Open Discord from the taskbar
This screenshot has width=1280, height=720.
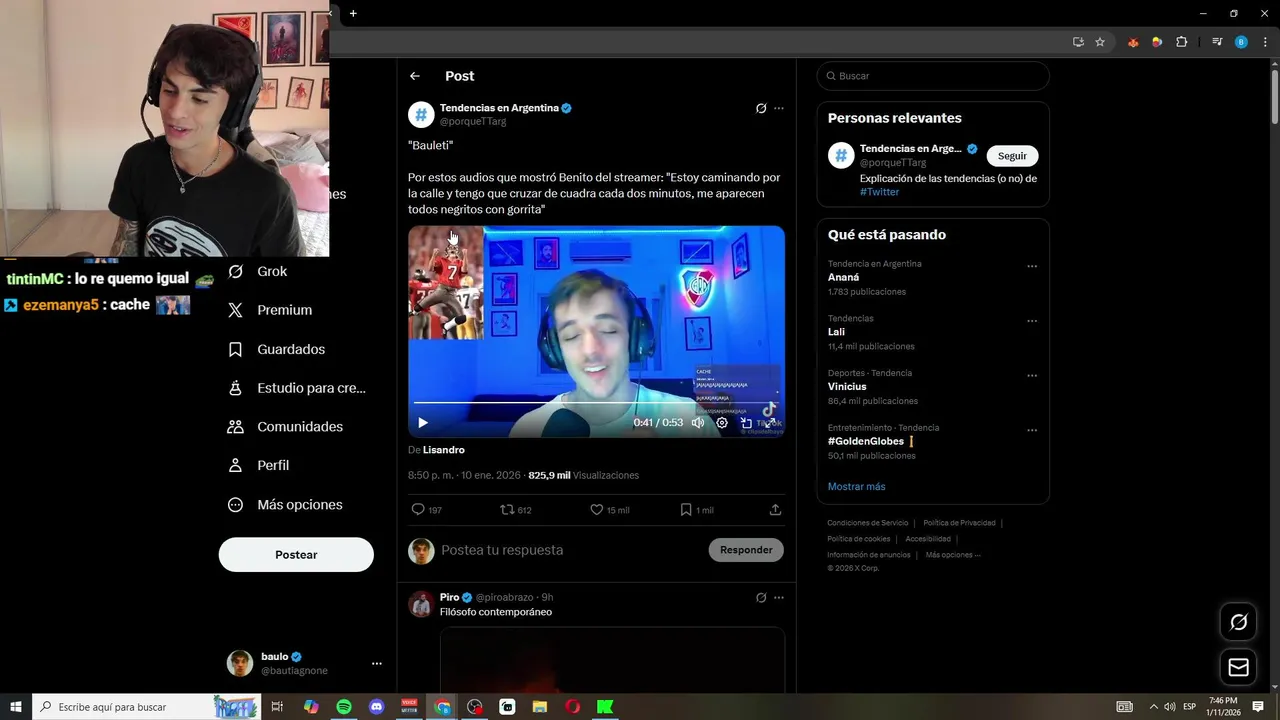tap(376, 707)
